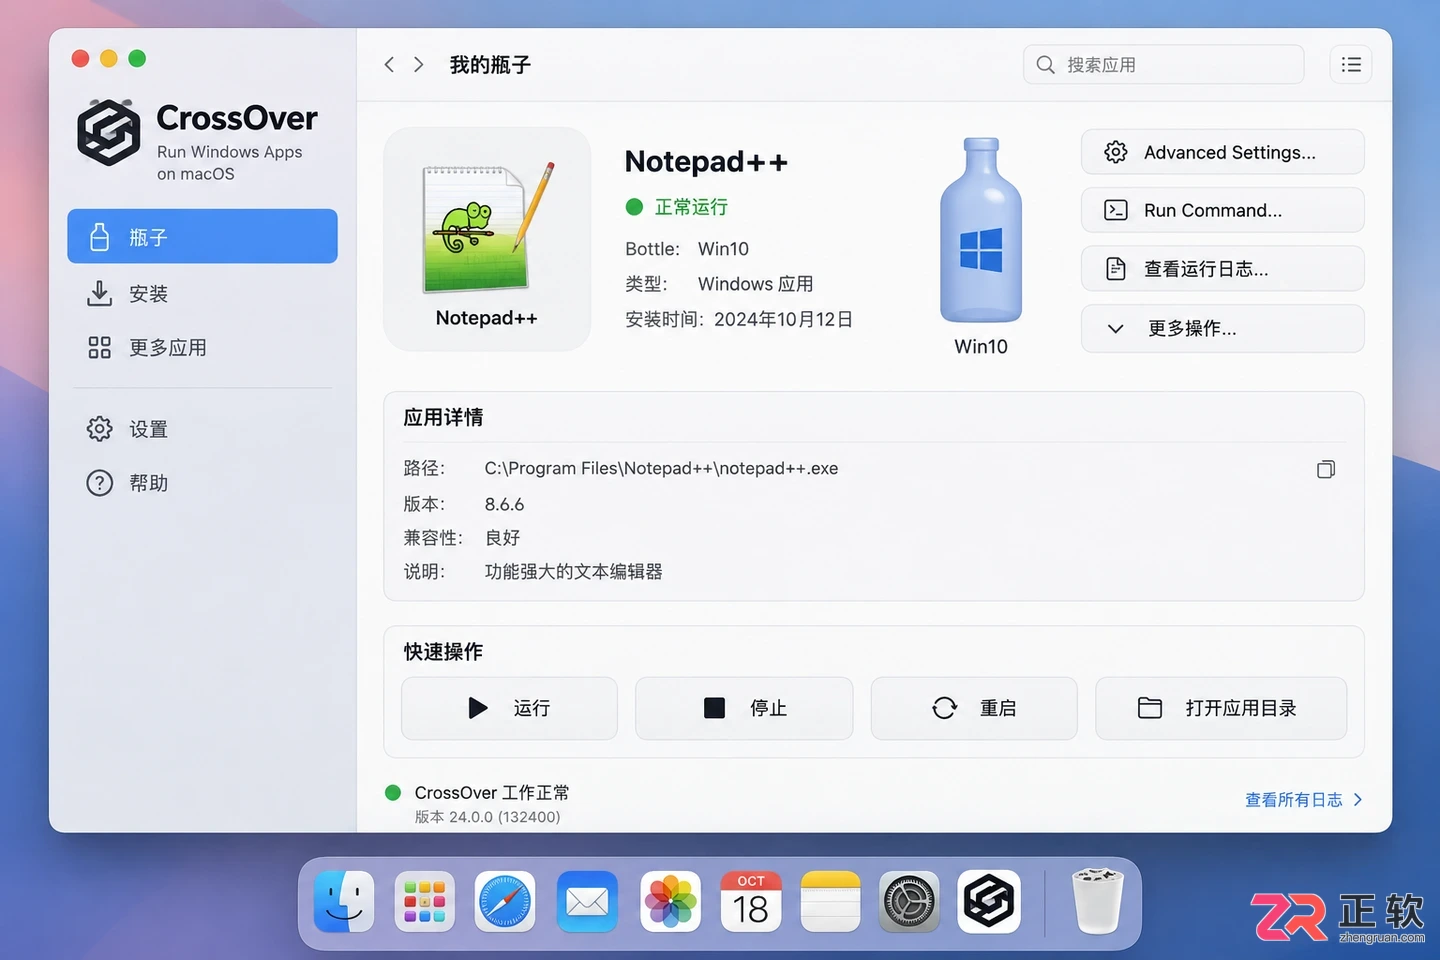
Task: Open Notes in the Dock
Action: click(830, 902)
